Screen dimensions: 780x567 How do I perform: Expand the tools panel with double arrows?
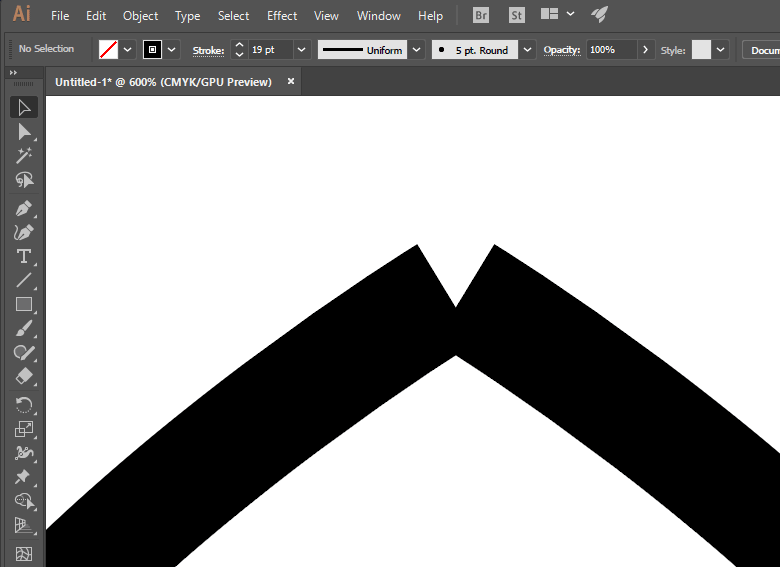pos(13,73)
